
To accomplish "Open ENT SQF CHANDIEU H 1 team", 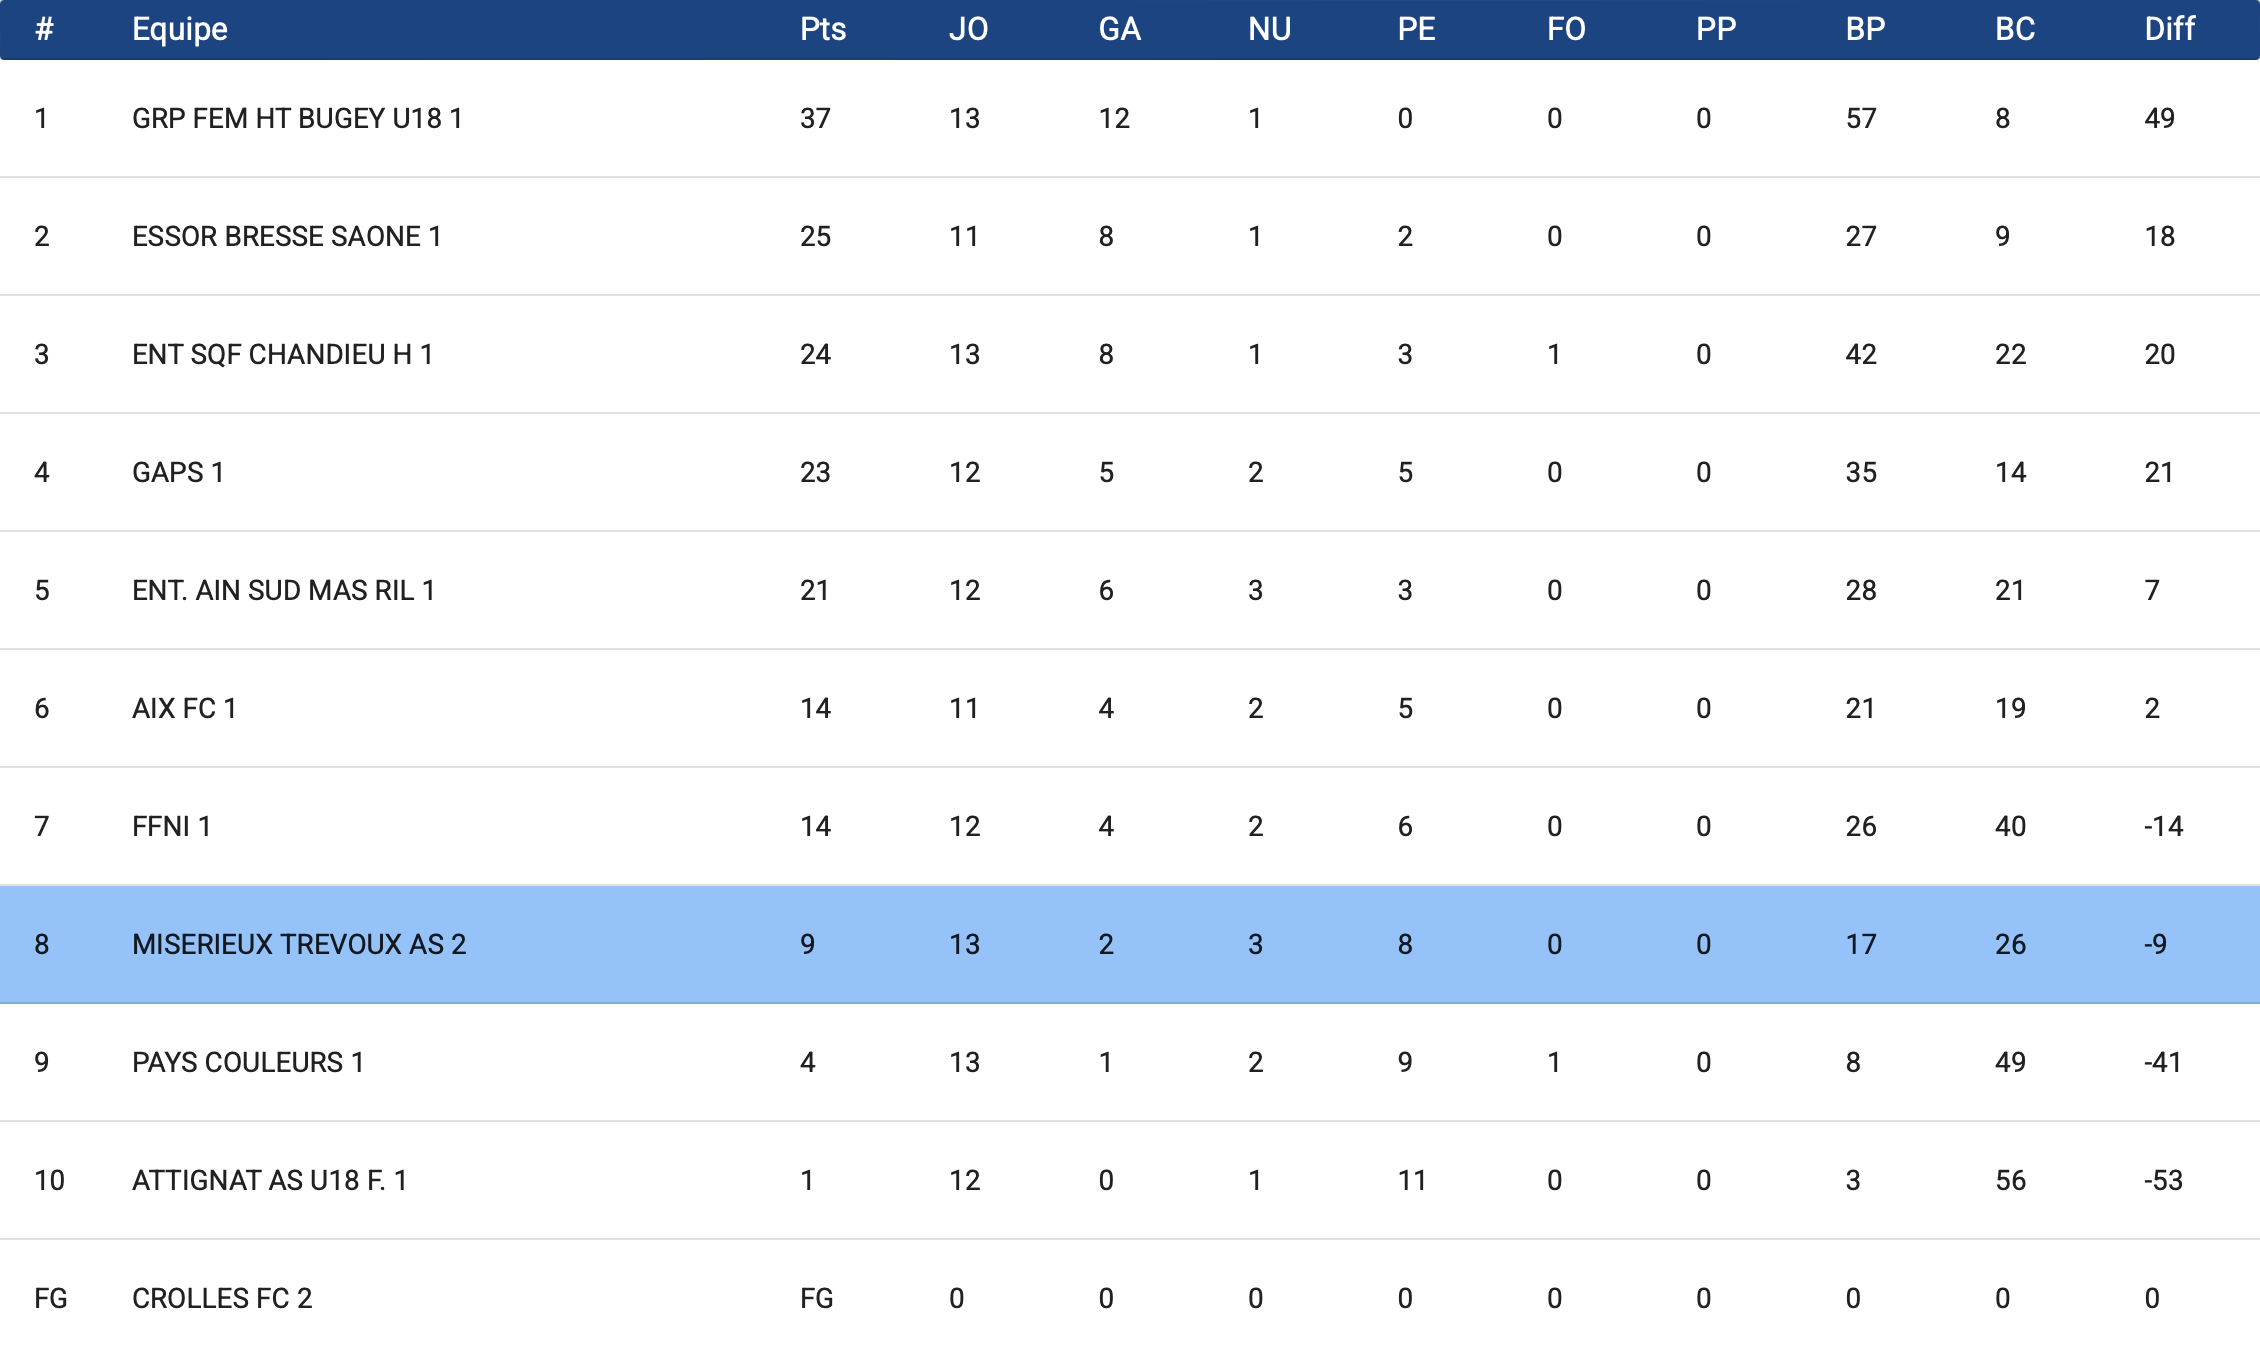I will click(282, 355).
